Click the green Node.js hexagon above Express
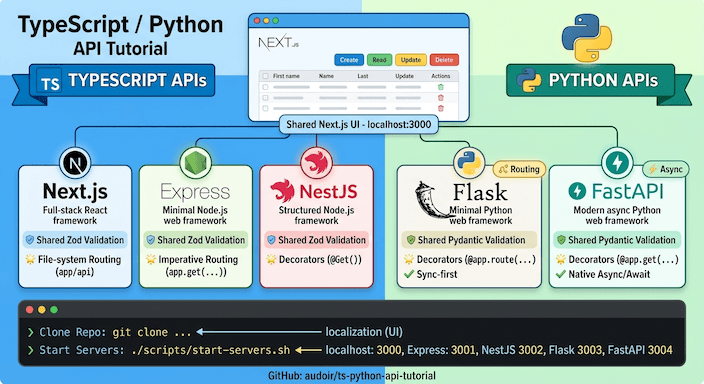 [195, 162]
